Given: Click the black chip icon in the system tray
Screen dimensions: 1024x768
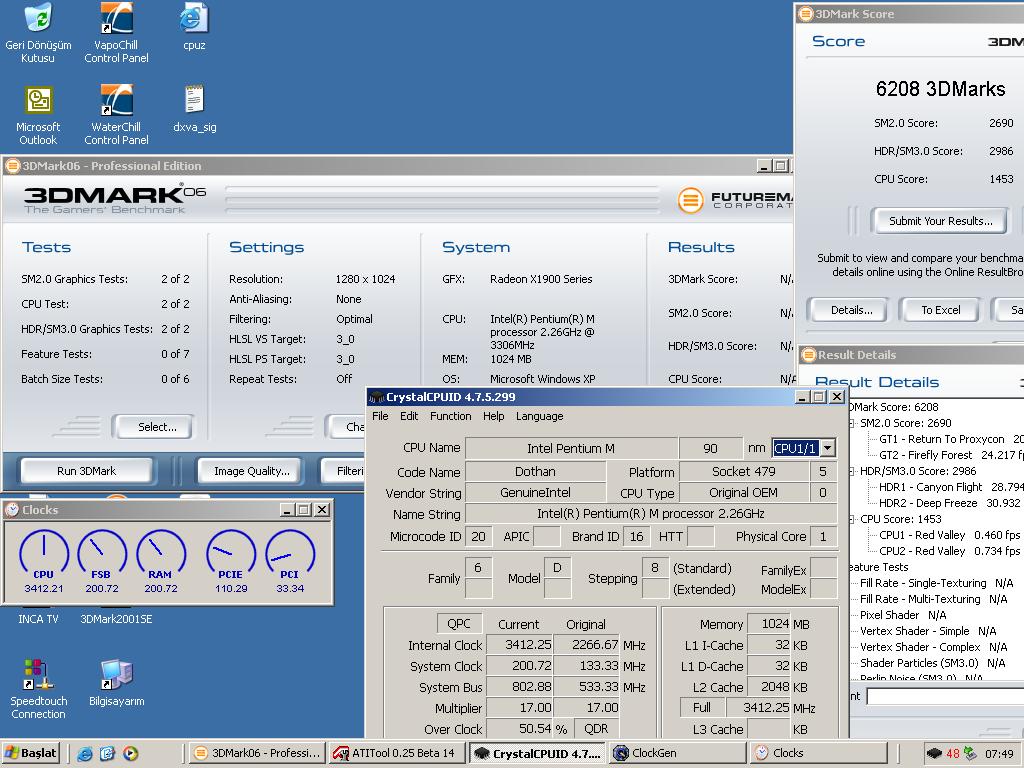Looking at the screenshot, I should pyautogui.click(x=934, y=754).
